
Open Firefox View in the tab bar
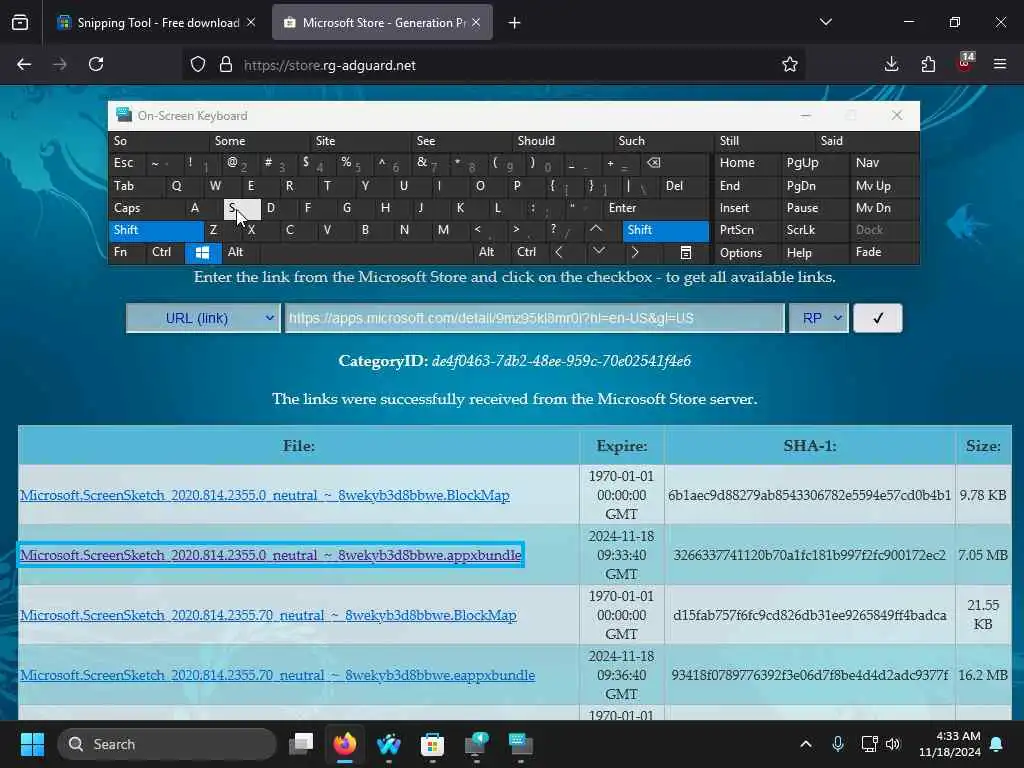[20, 23]
